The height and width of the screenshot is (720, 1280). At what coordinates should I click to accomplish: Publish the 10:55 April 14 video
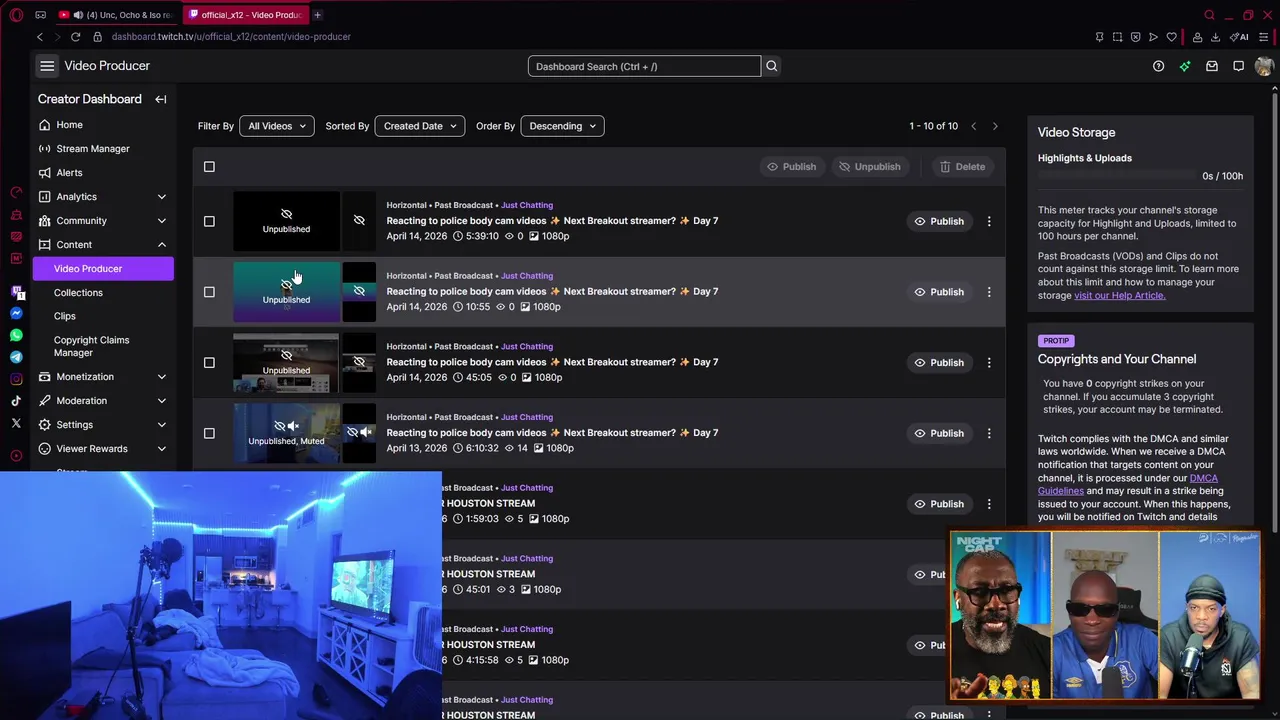click(x=939, y=292)
